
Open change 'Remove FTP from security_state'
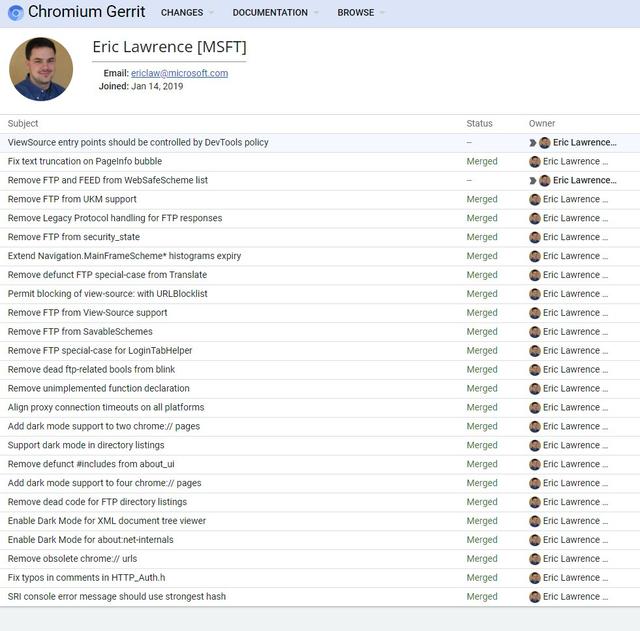coord(74,237)
